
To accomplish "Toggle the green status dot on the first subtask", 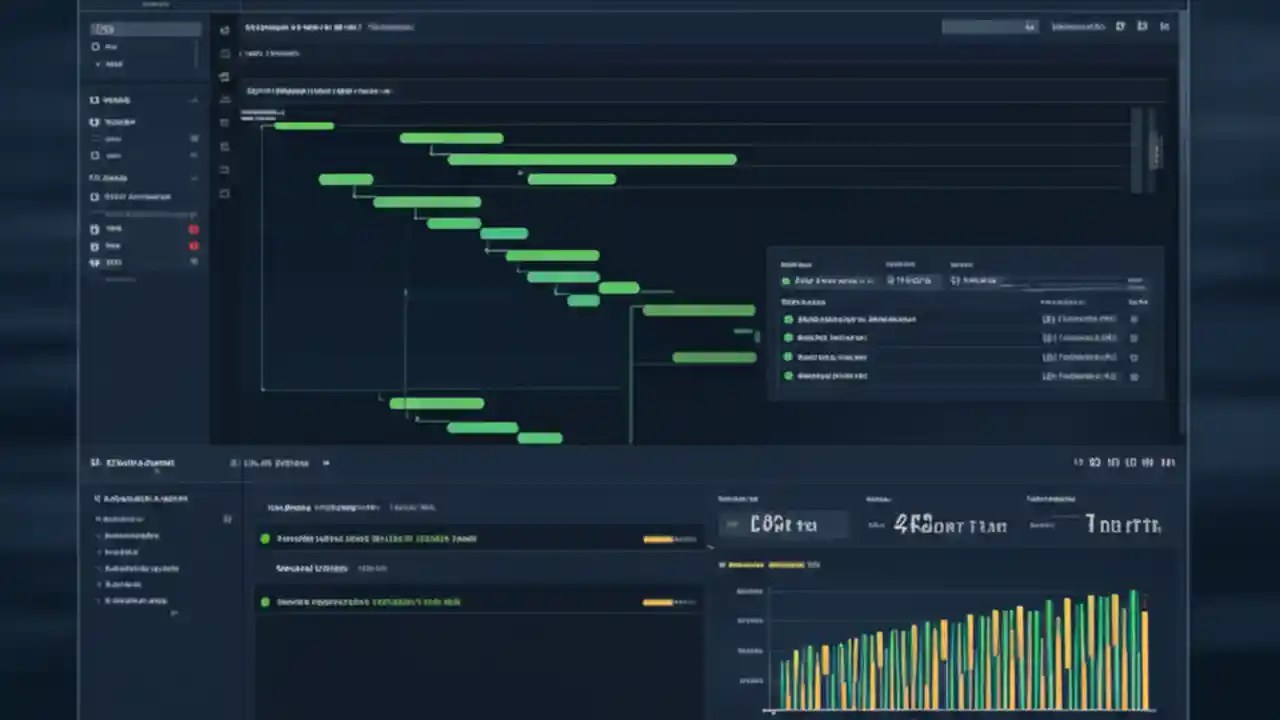I will pyautogui.click(x=789, y=319).
